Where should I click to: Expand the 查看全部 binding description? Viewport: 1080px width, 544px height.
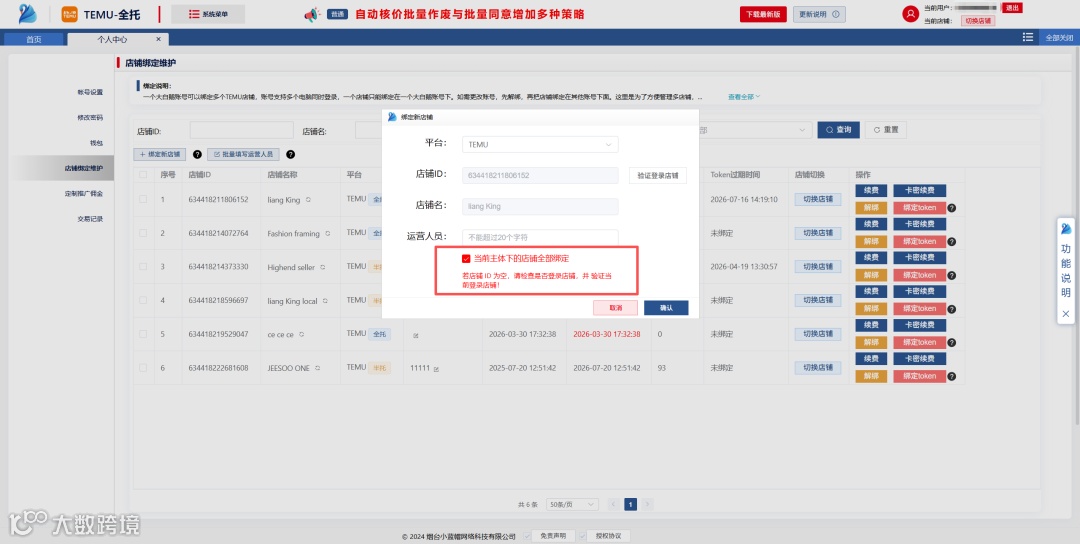click(744, 97)
